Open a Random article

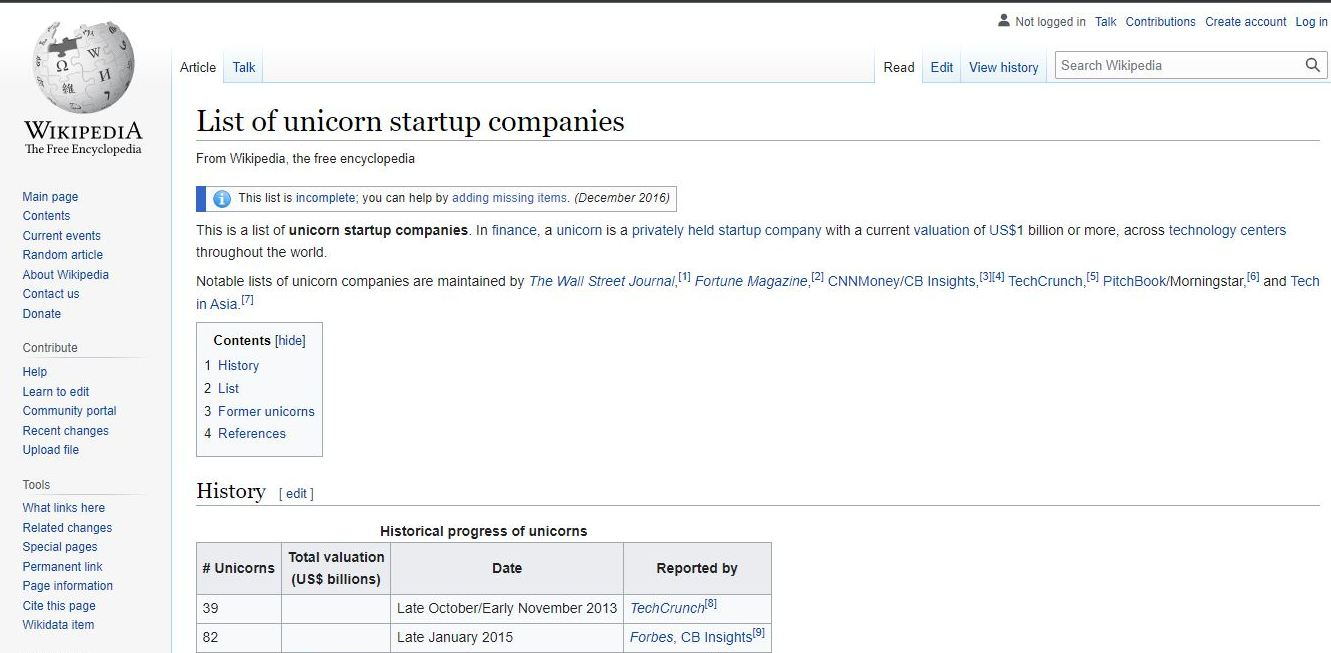point(63,255)
